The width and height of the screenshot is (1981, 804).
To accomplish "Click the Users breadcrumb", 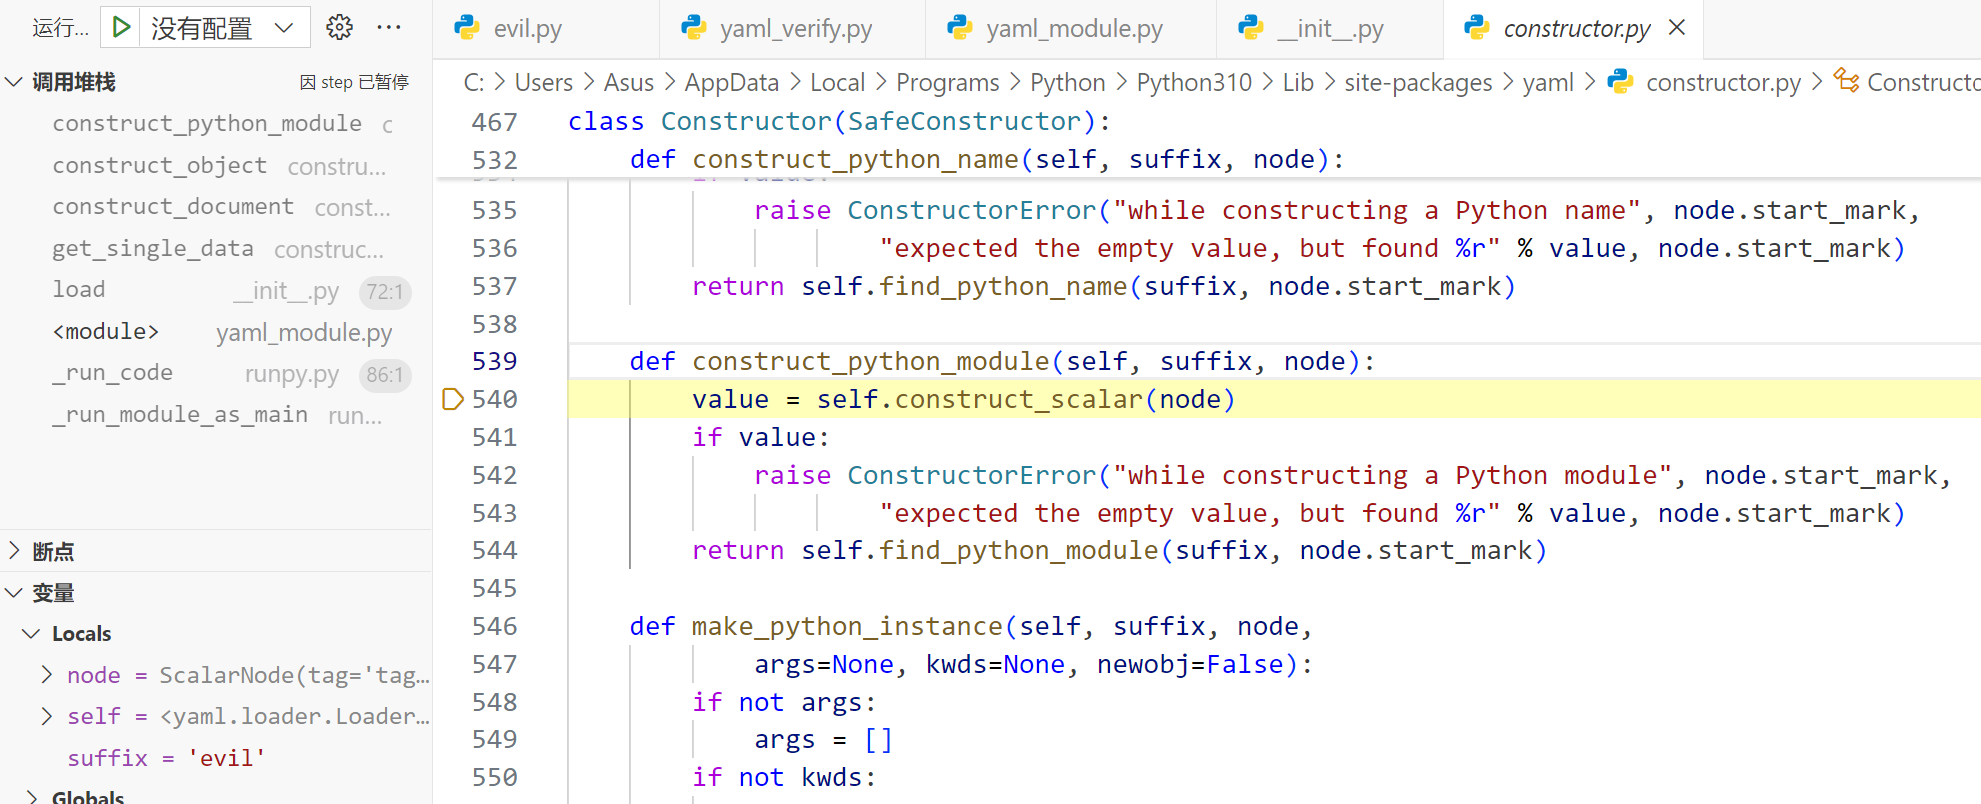I will [544, 82].
